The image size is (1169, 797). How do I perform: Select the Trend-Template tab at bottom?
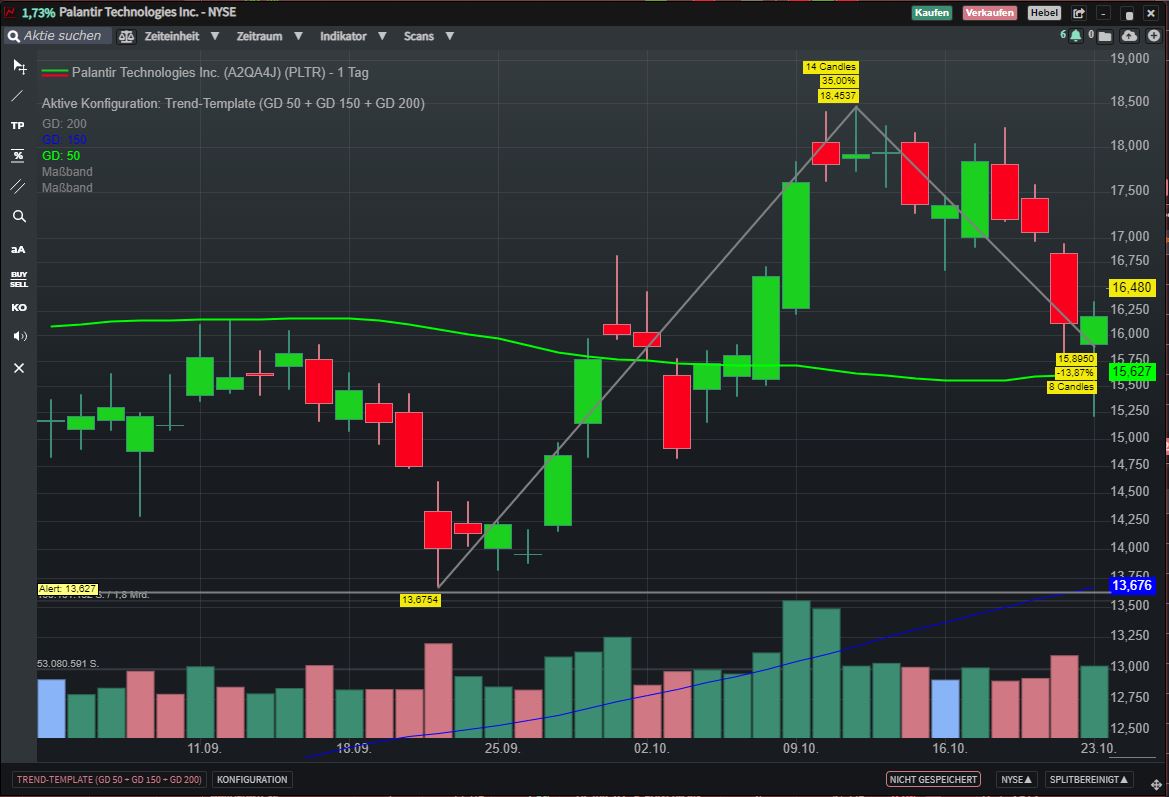click(109, 779)
